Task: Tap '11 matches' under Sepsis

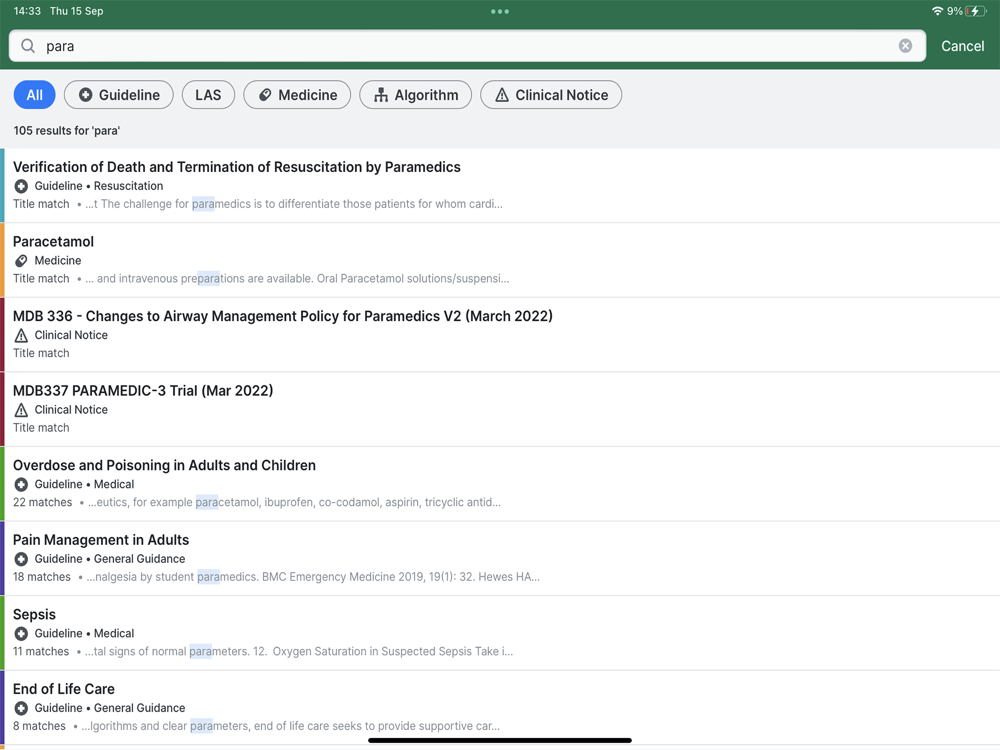Action: [41, 652]
